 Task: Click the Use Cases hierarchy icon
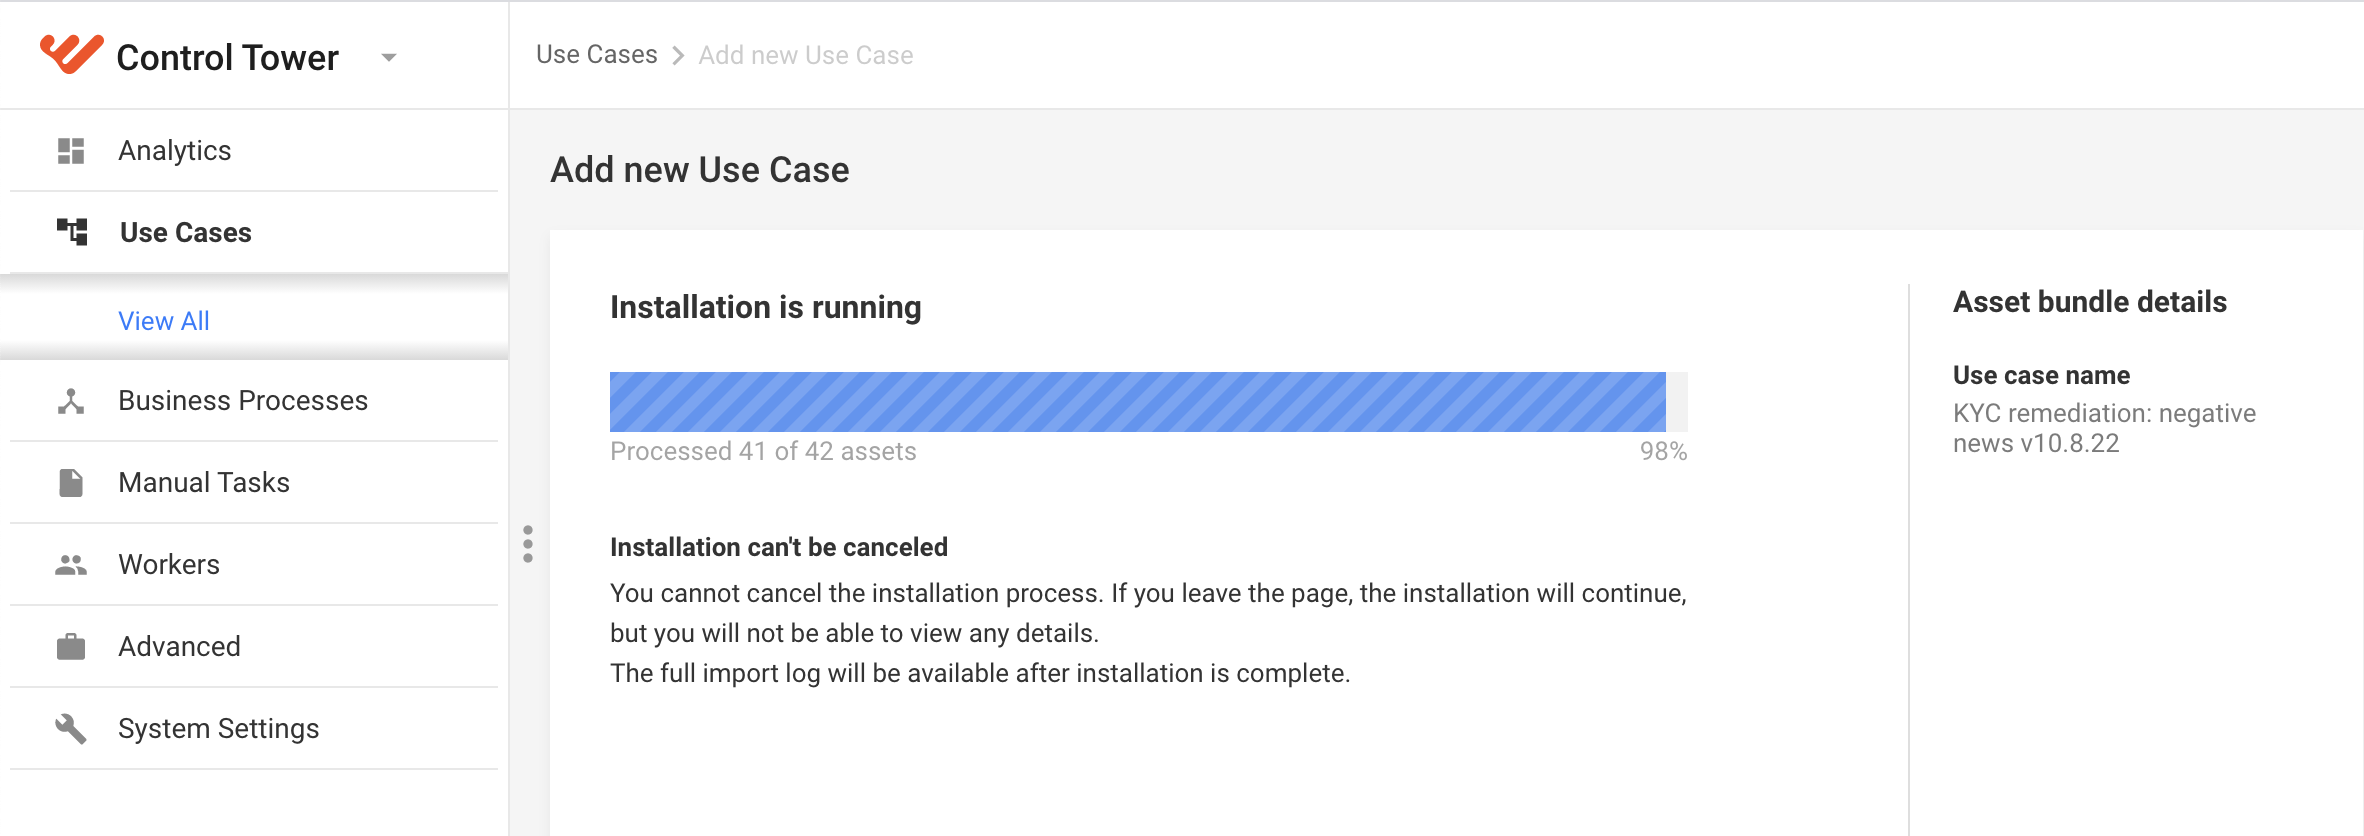pos(72,232)
